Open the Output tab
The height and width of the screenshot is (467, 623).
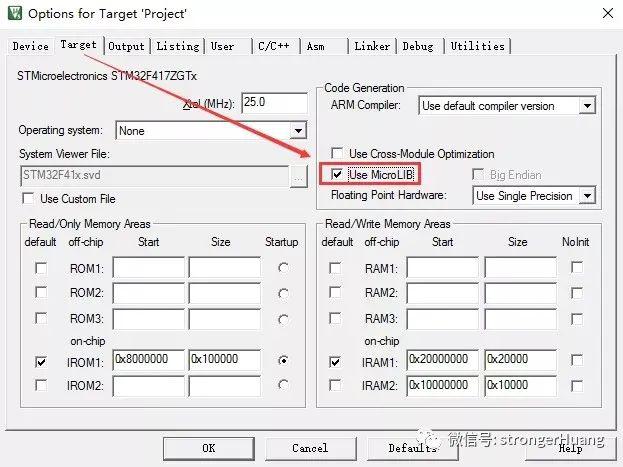[x=126, y=46]
